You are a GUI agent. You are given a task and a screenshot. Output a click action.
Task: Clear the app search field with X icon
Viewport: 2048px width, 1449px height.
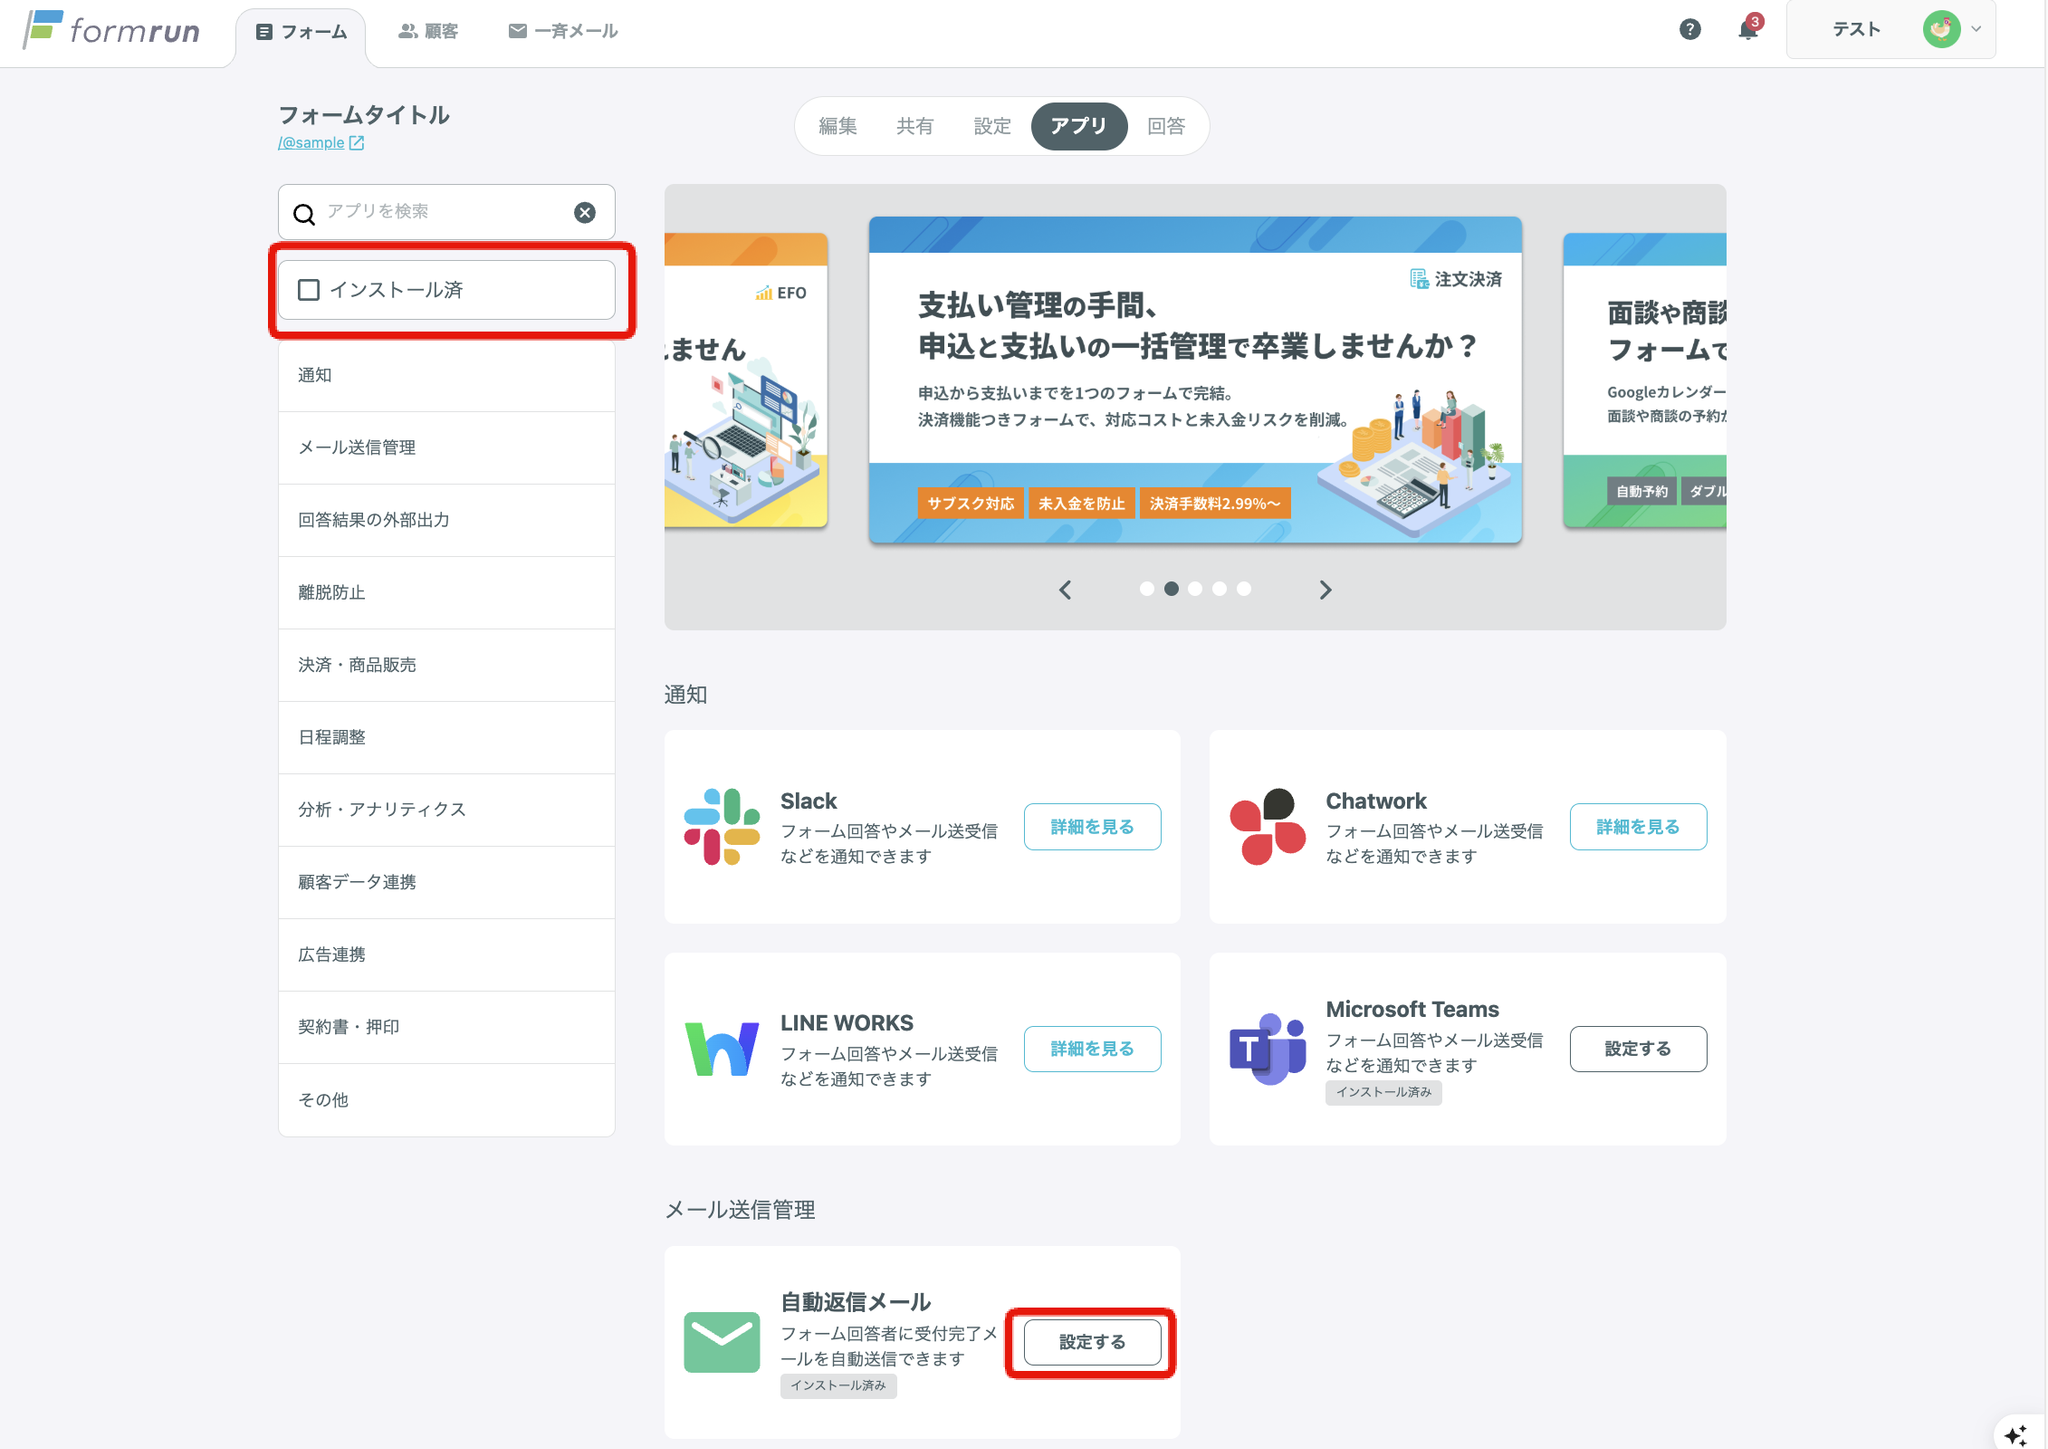click(585, 212)
